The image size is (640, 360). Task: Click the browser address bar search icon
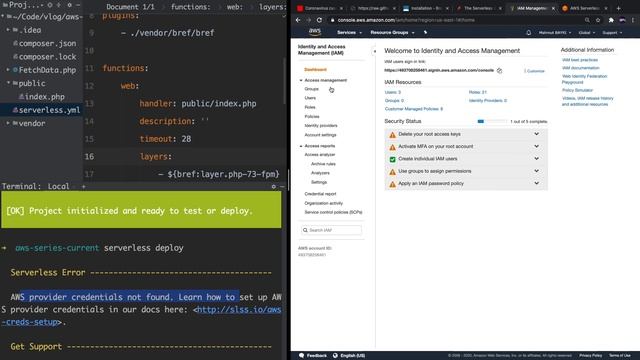pos(587,20)
